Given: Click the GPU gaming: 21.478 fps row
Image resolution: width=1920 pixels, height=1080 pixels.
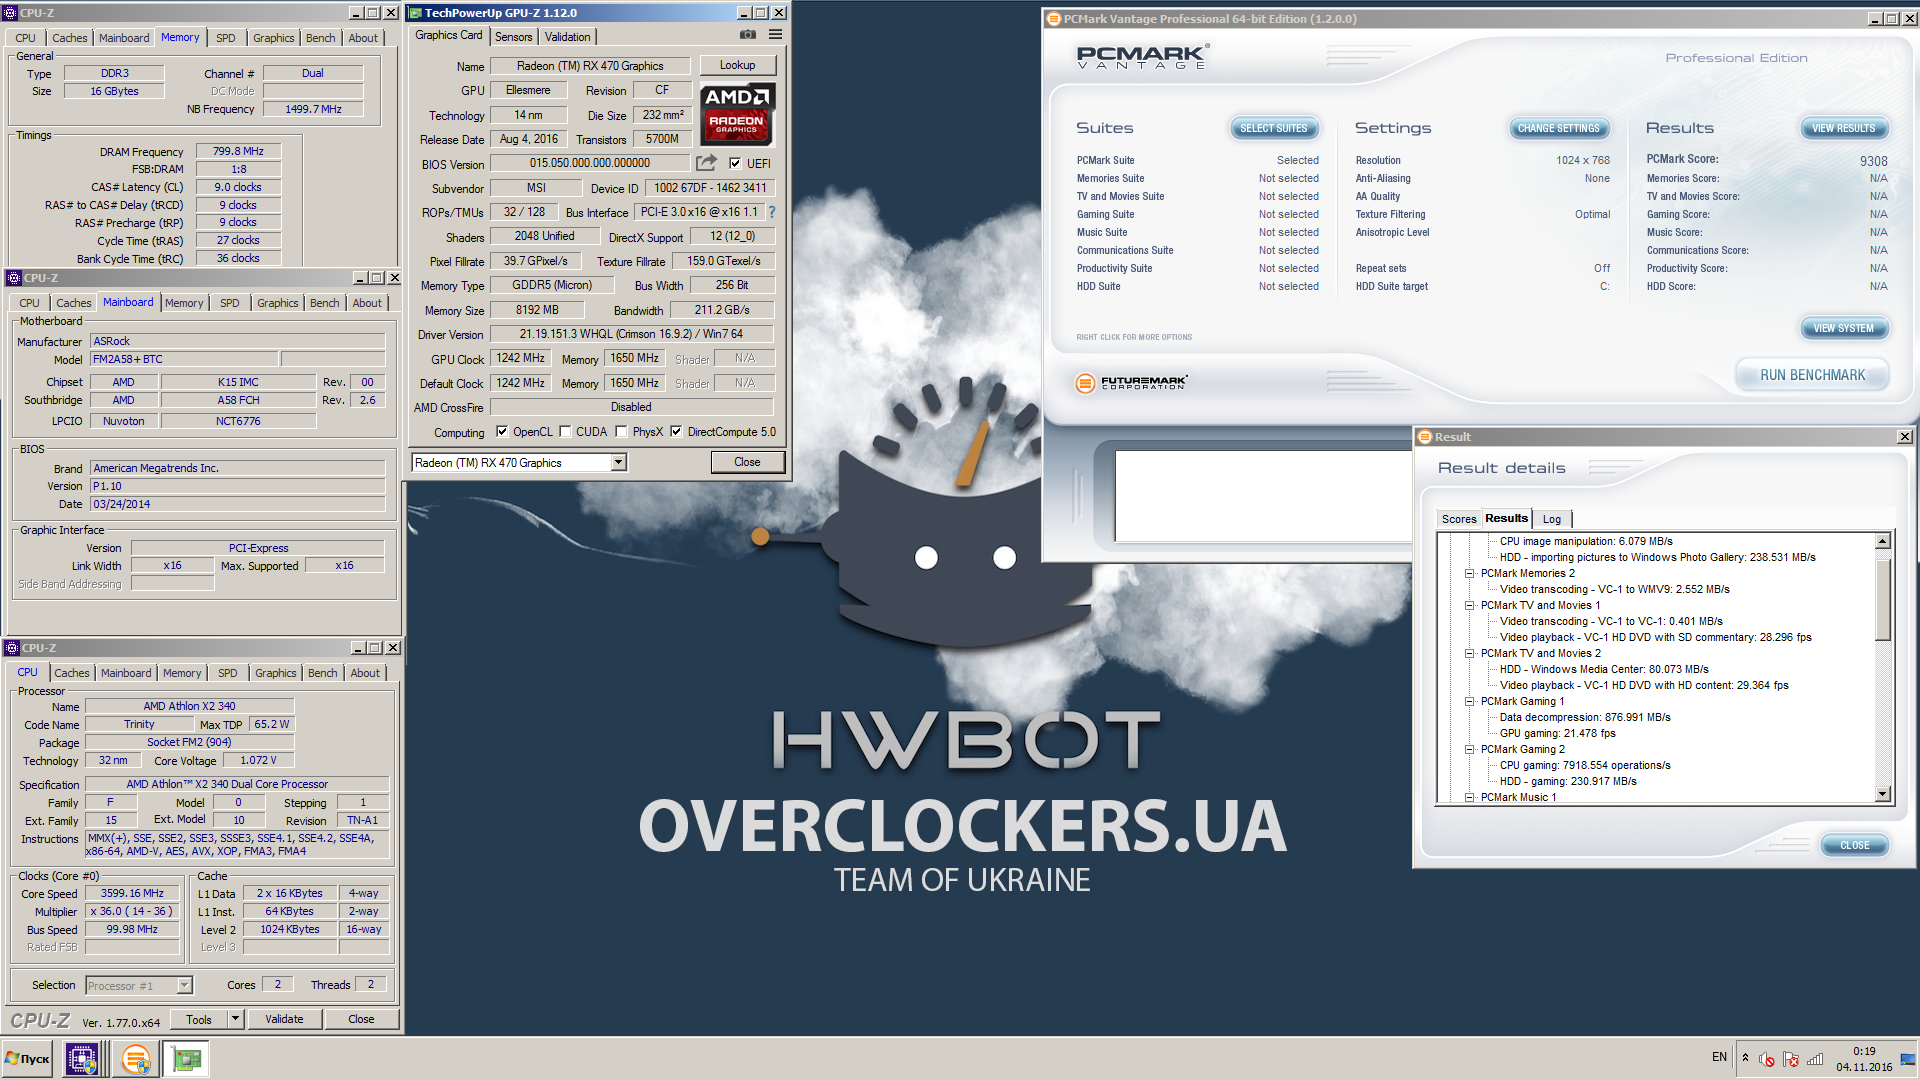Looking at the screenshot, I should click(1557, 733).
